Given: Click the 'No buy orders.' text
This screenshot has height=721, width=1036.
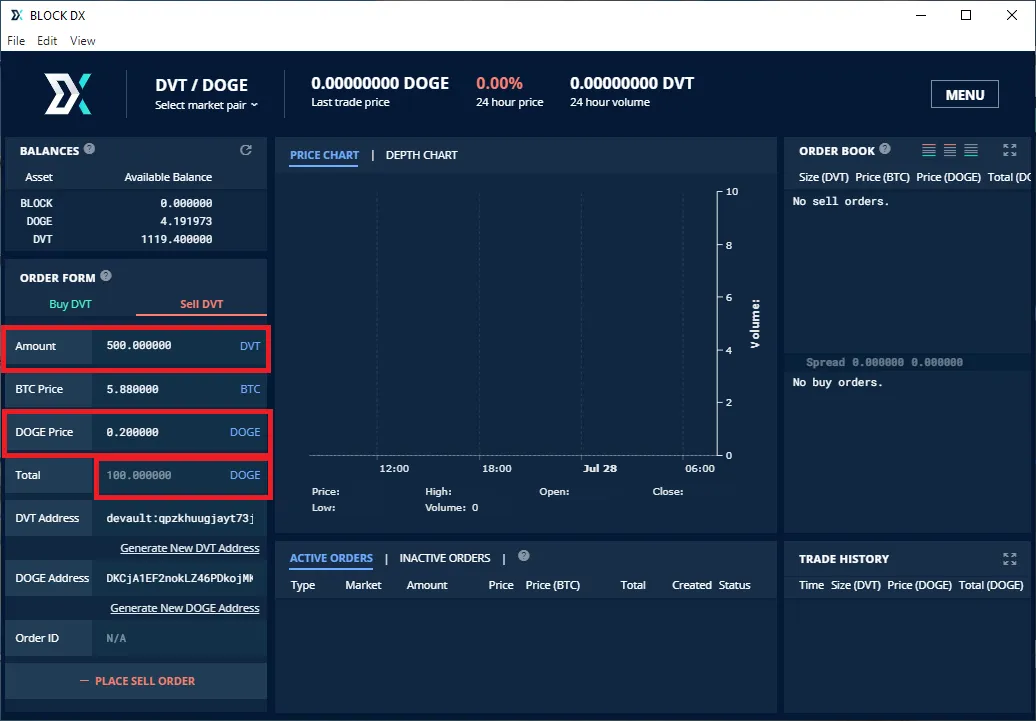Looking at the screenshot, I should (x=837, y=383).
